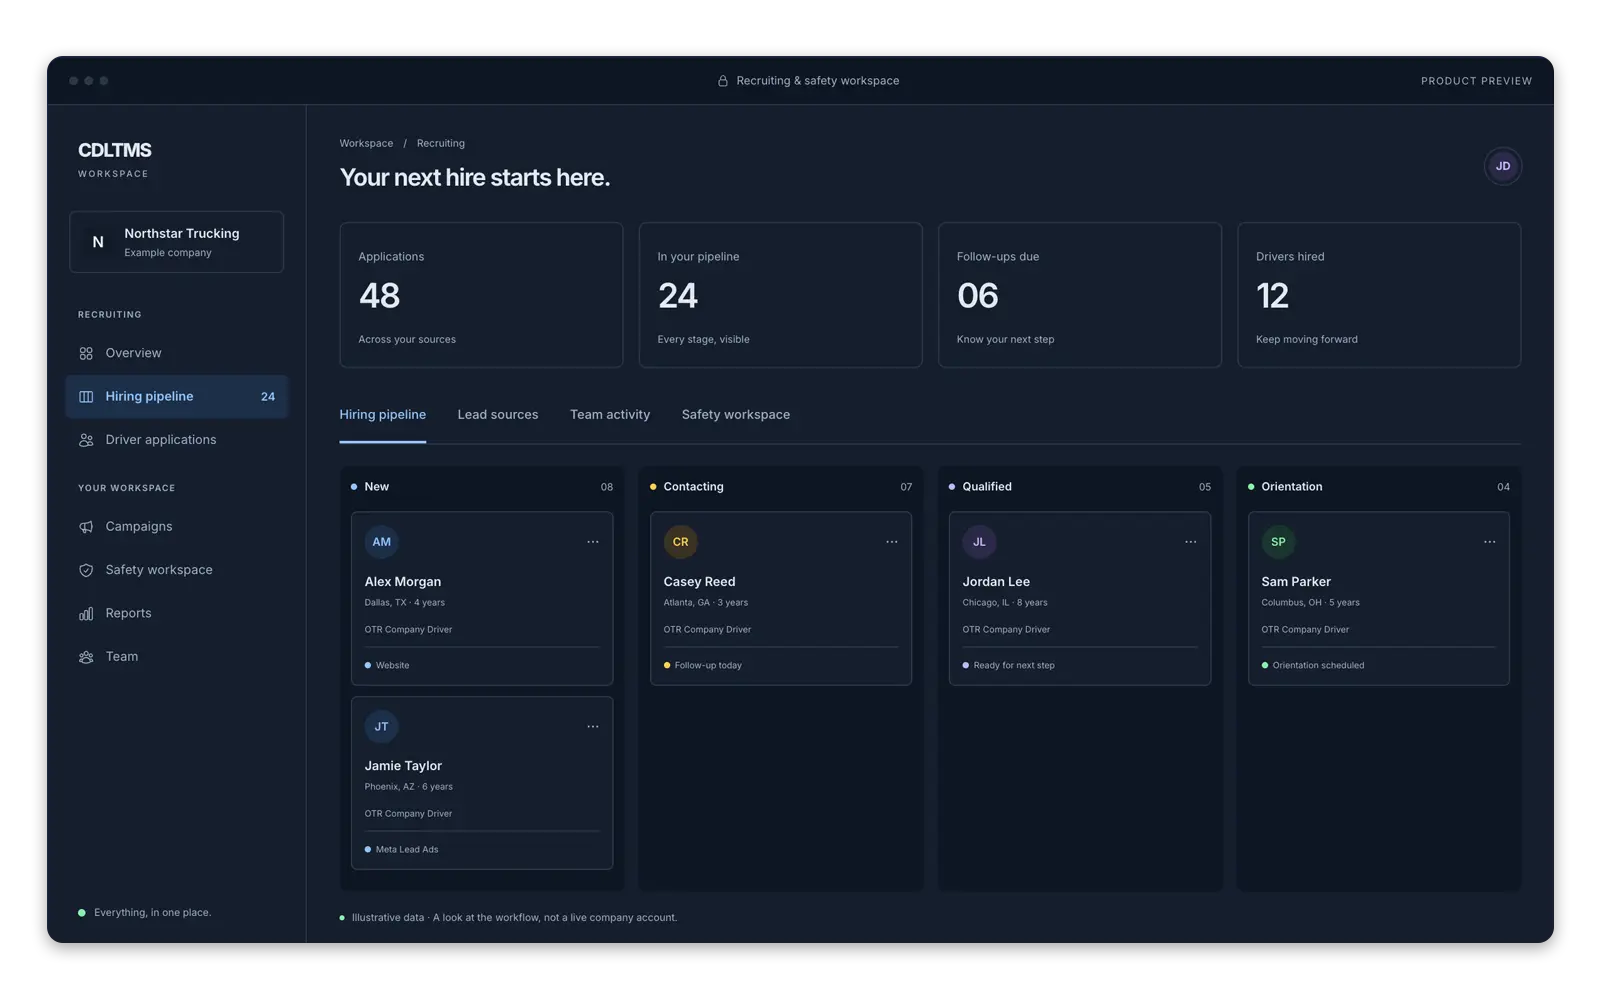
Task: Click the Jordan Lee name
Action: [996, 582]
